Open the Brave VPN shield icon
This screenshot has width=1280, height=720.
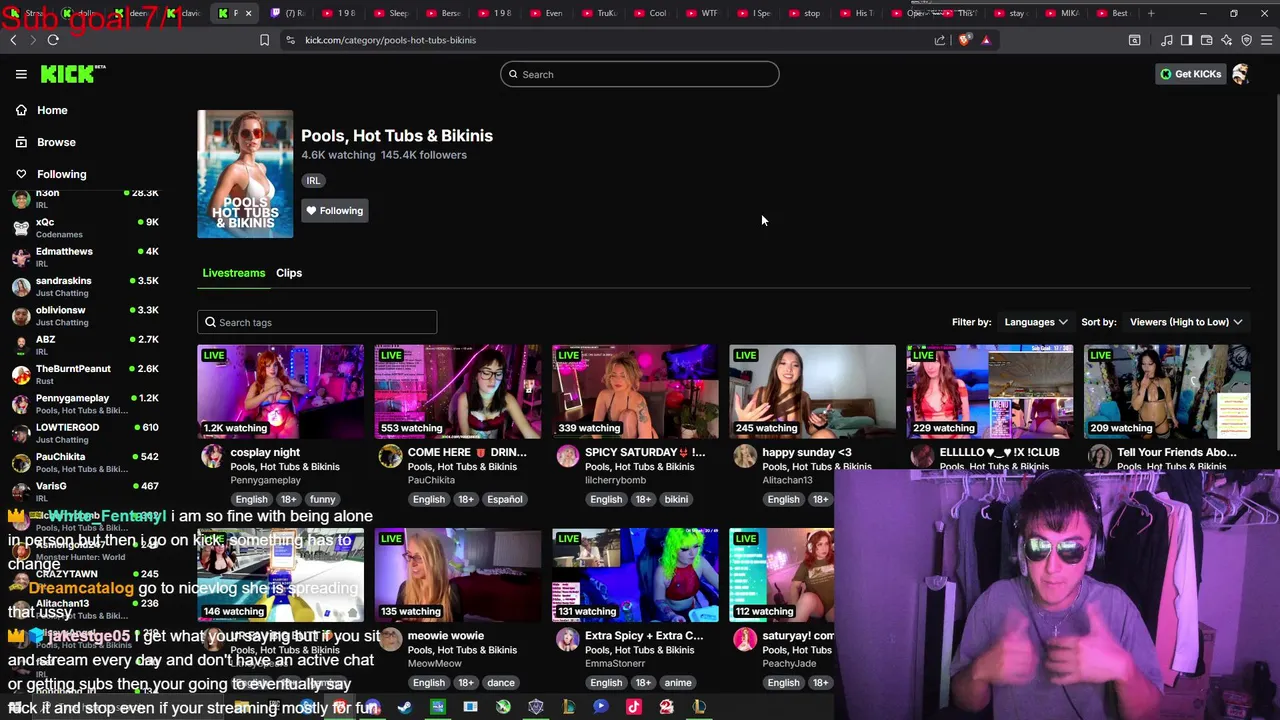[1246, 40]
